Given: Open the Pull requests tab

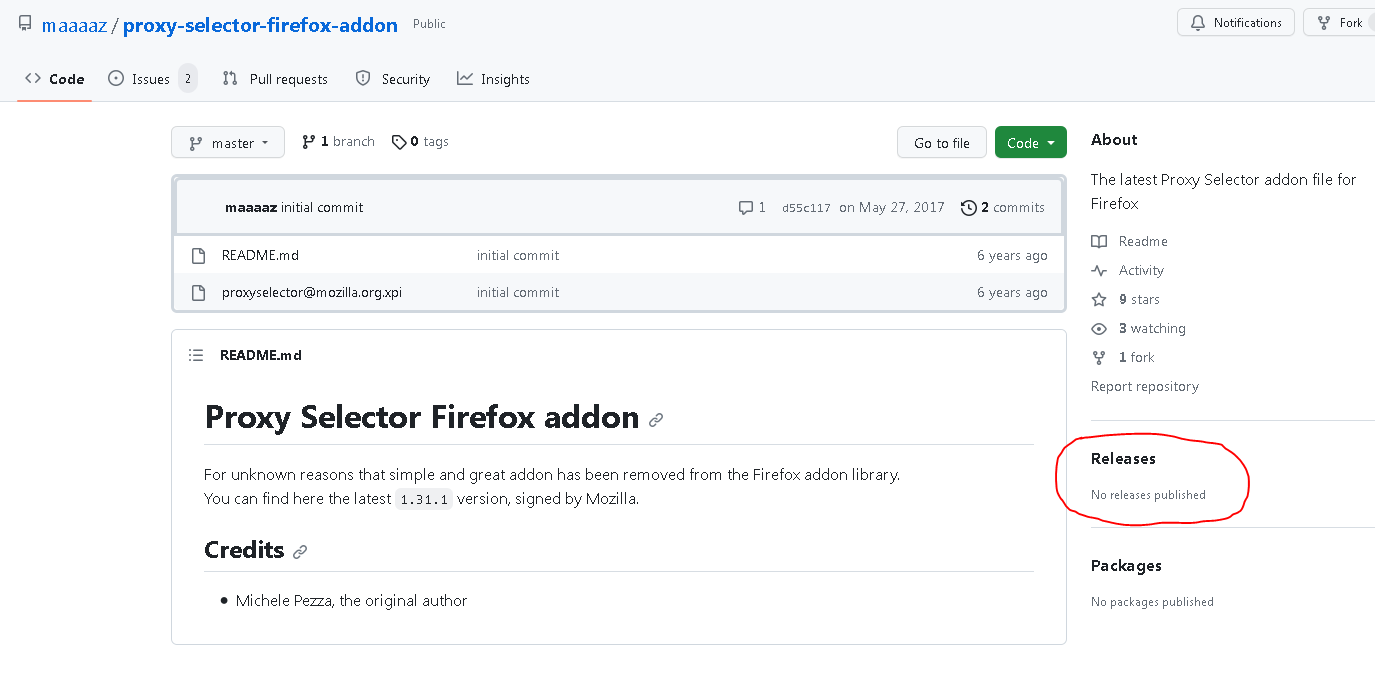Looking at the screenshot, I should [275, 79].
